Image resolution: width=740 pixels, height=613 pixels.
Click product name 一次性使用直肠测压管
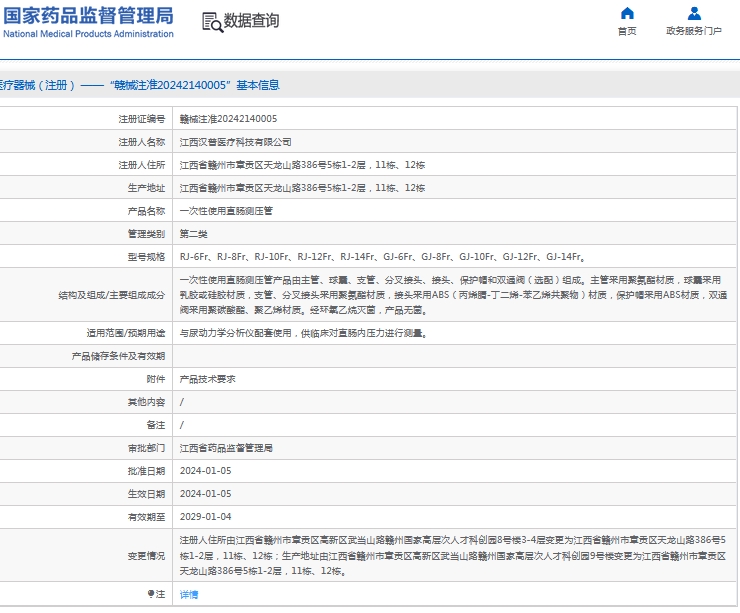pyautogui.click(x=226, y=211)
